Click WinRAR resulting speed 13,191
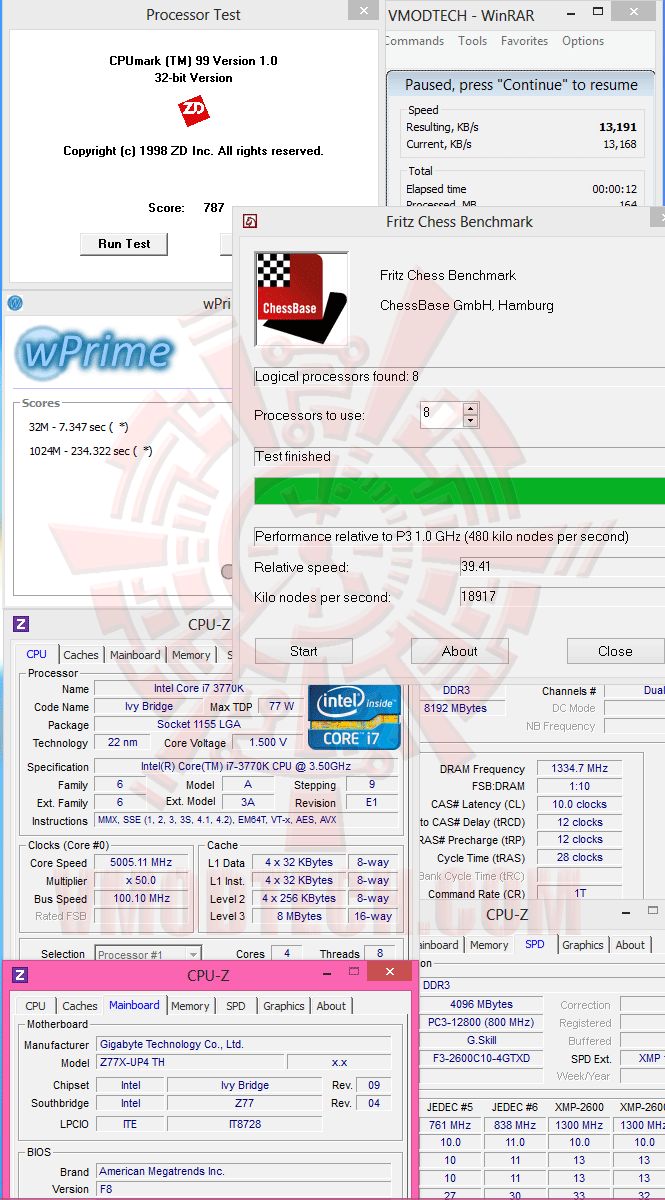665x1200 pixels. (617, 127)
